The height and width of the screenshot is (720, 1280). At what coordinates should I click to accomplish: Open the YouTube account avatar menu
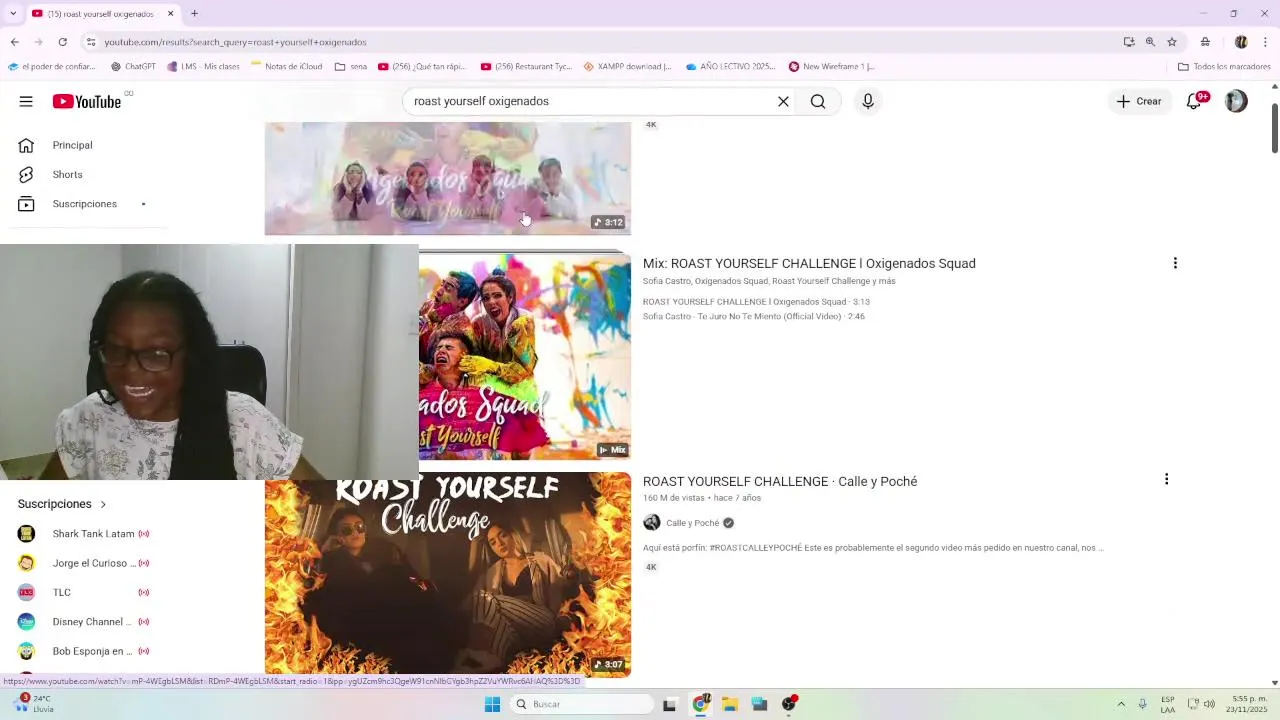click(1236, 101)
